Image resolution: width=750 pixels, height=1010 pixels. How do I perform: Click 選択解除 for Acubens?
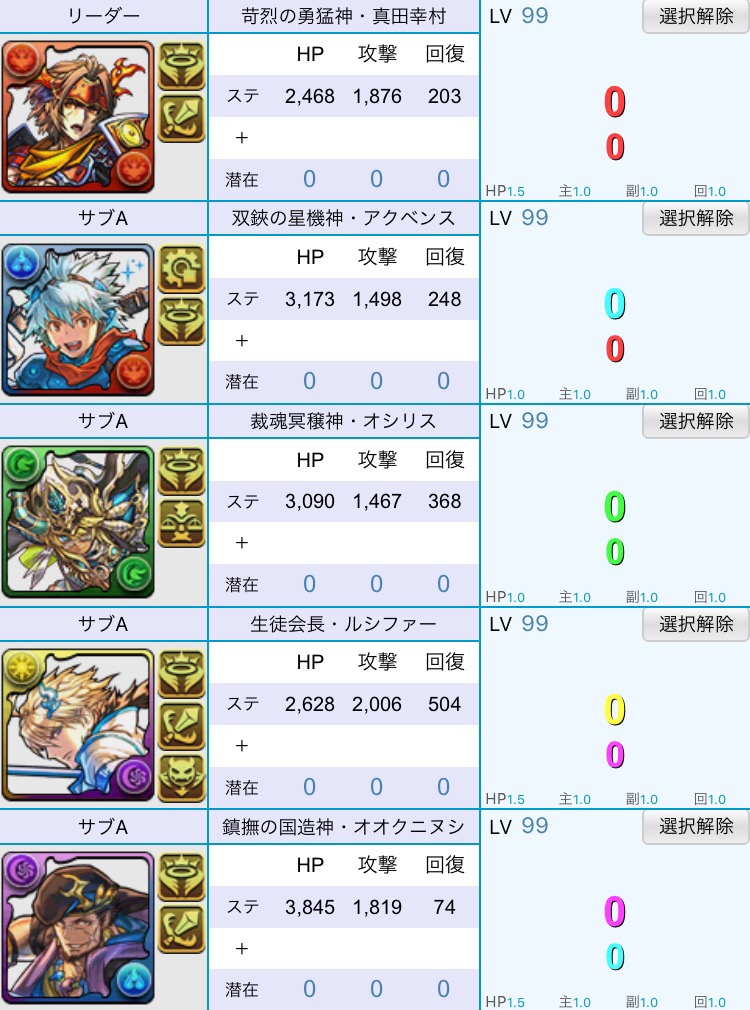click(696, 218)
